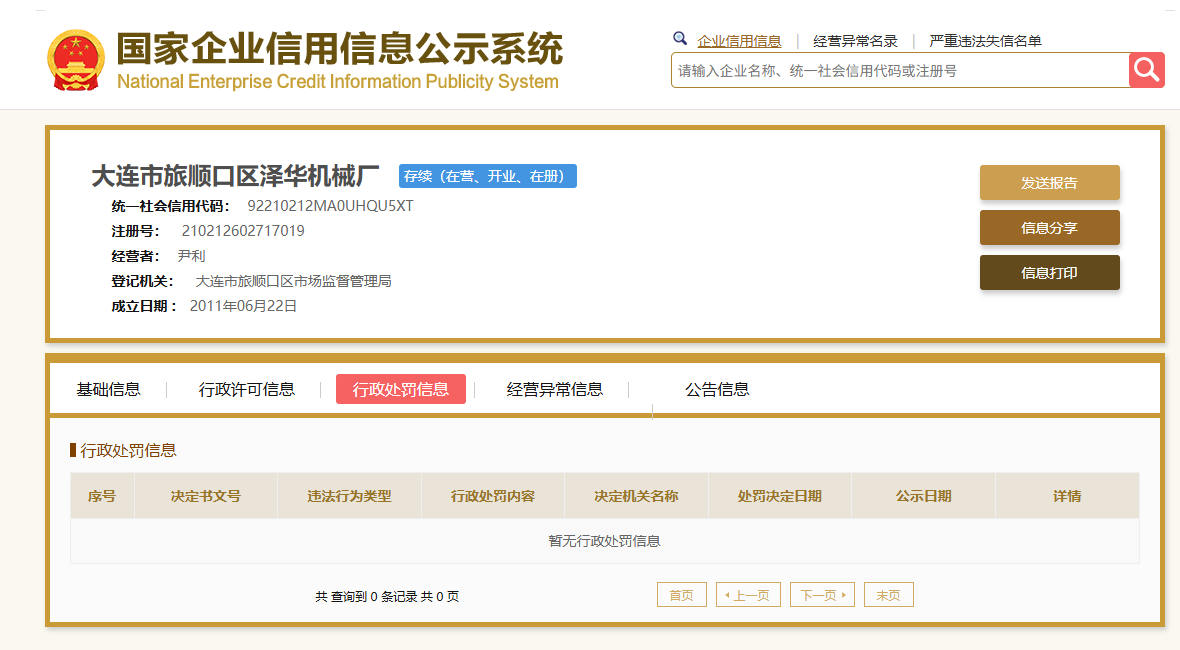Click the 国家企业信用信息公示系统 site title
The width and height of the screenshot is (1180, 650).
click(x=339, y=49)
